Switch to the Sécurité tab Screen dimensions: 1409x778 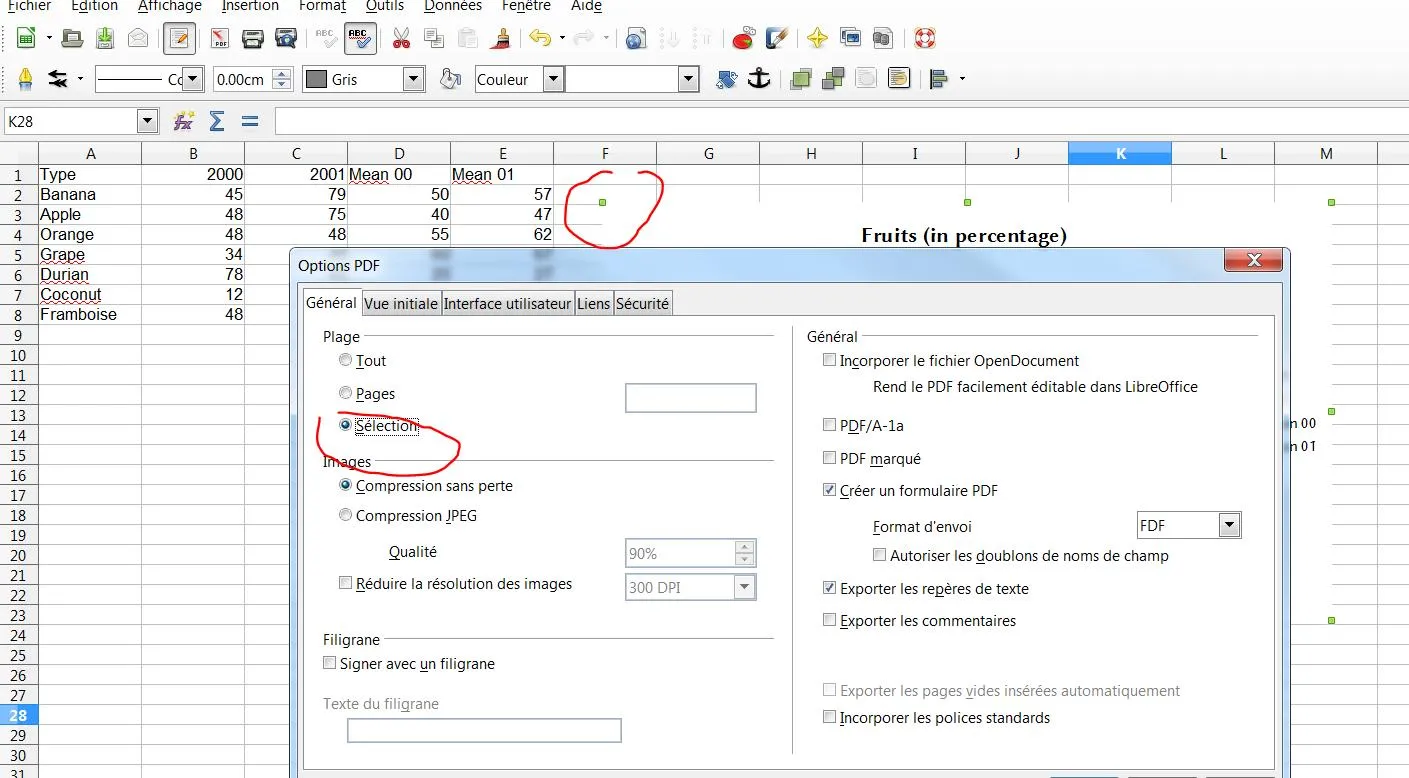coord(642,303)
